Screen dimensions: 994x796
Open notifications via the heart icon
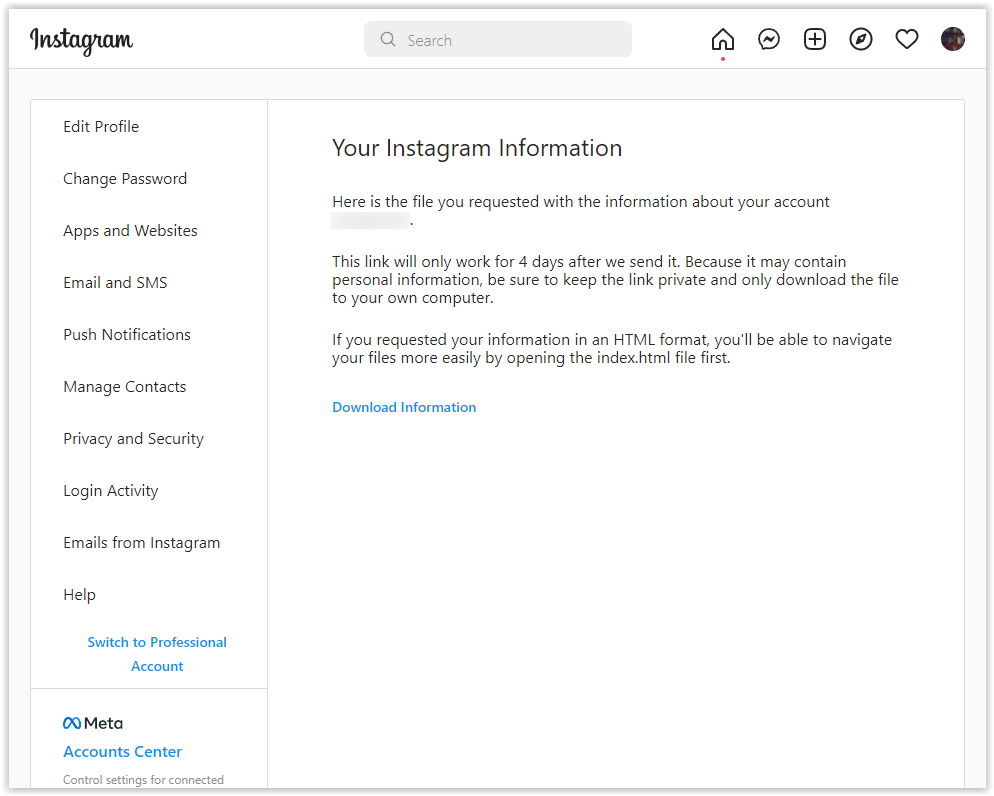[907, 38]
